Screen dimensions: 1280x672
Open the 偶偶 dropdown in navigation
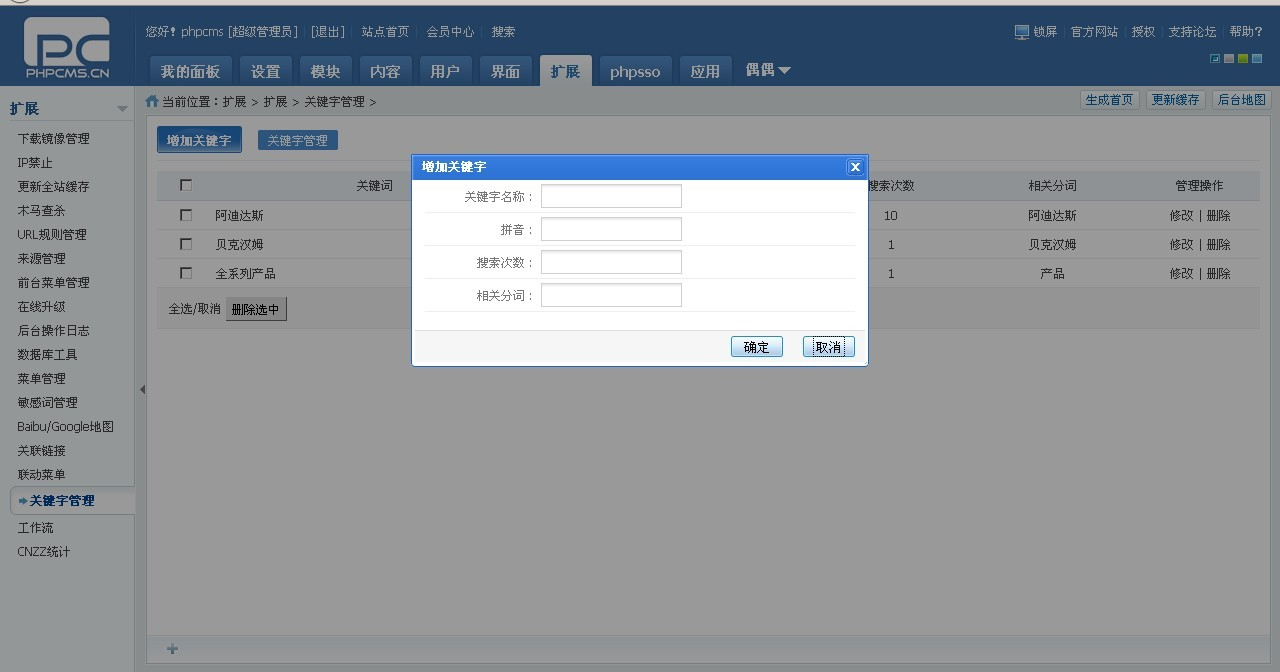click(768, 70)
